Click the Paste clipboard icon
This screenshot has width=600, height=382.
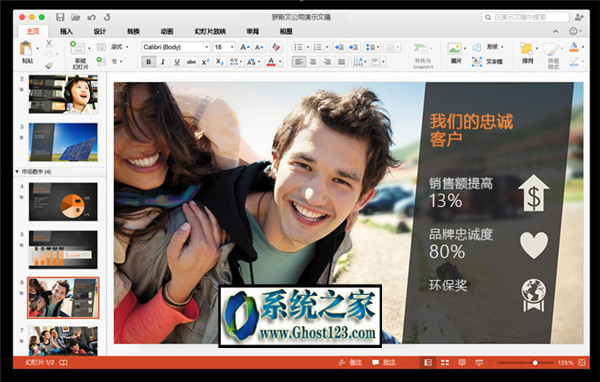point(26,49)
